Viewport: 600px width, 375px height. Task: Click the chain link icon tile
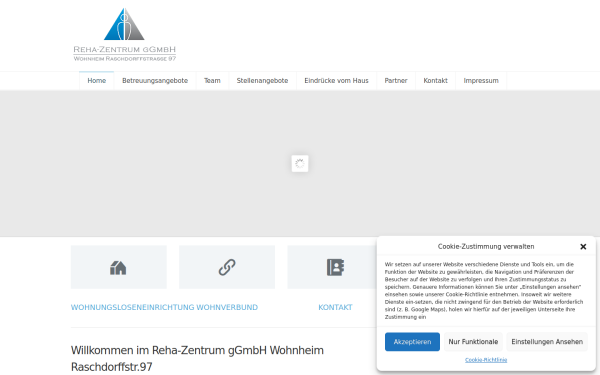point(227,267)
